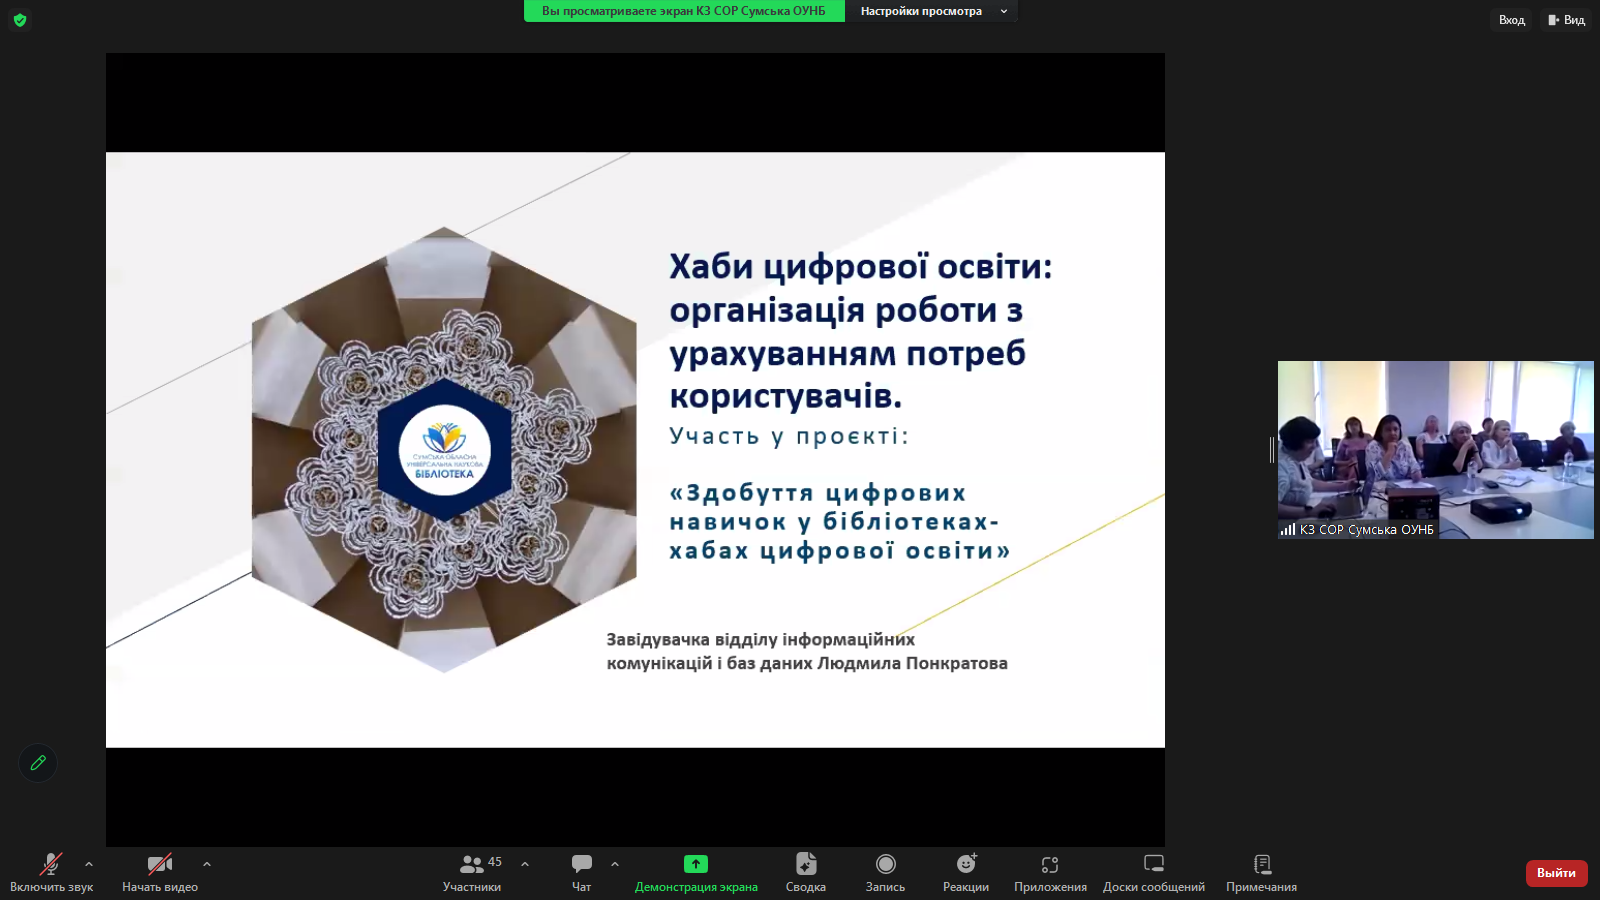1600x900 pixels.
Task: Open the Reactions menu
Action: click(965, 872)
